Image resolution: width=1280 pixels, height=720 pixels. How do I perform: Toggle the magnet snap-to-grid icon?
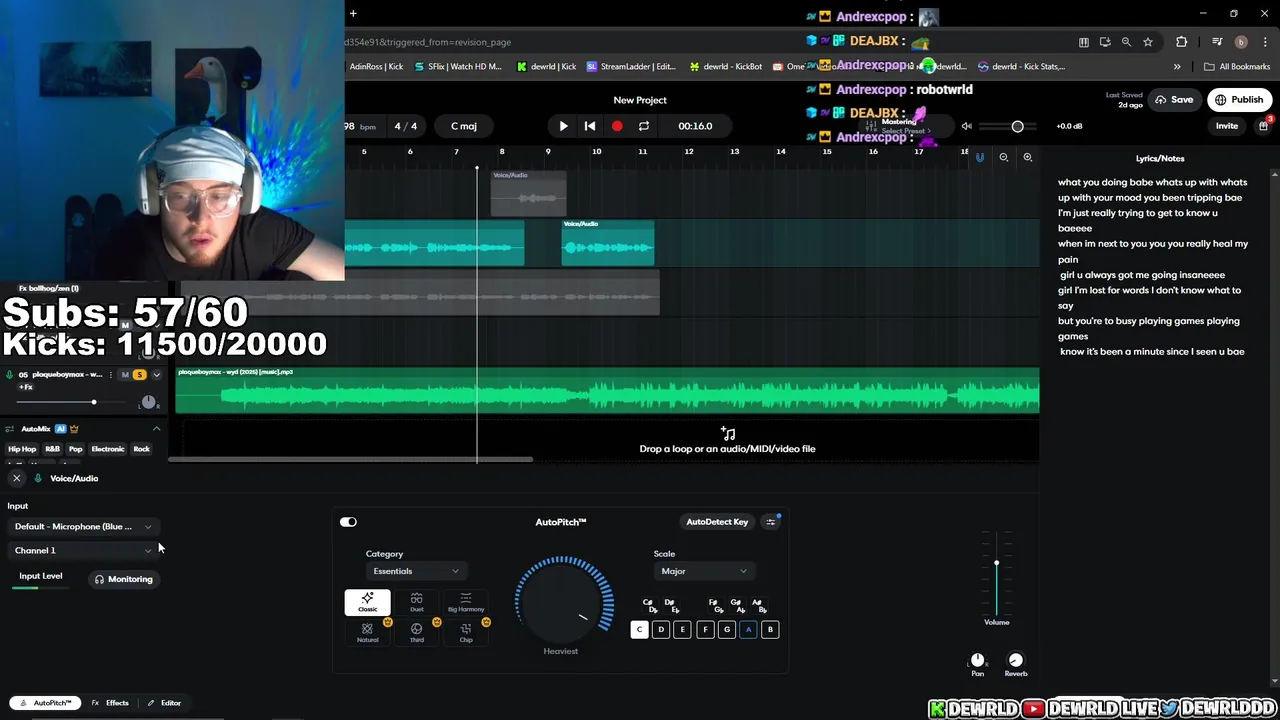point(980,157)
